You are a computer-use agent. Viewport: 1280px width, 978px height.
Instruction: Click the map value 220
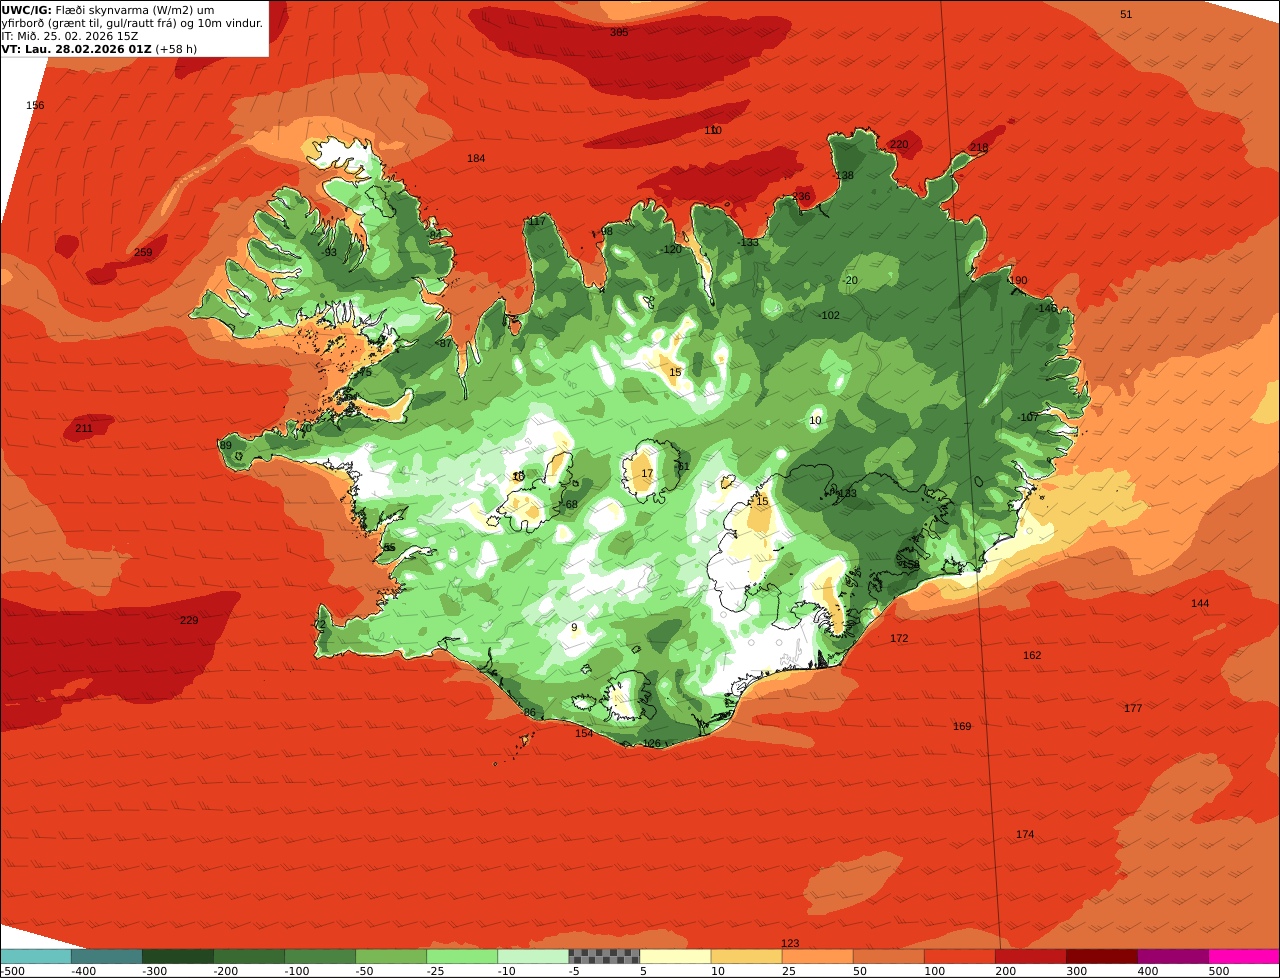(x=899, y=144)
